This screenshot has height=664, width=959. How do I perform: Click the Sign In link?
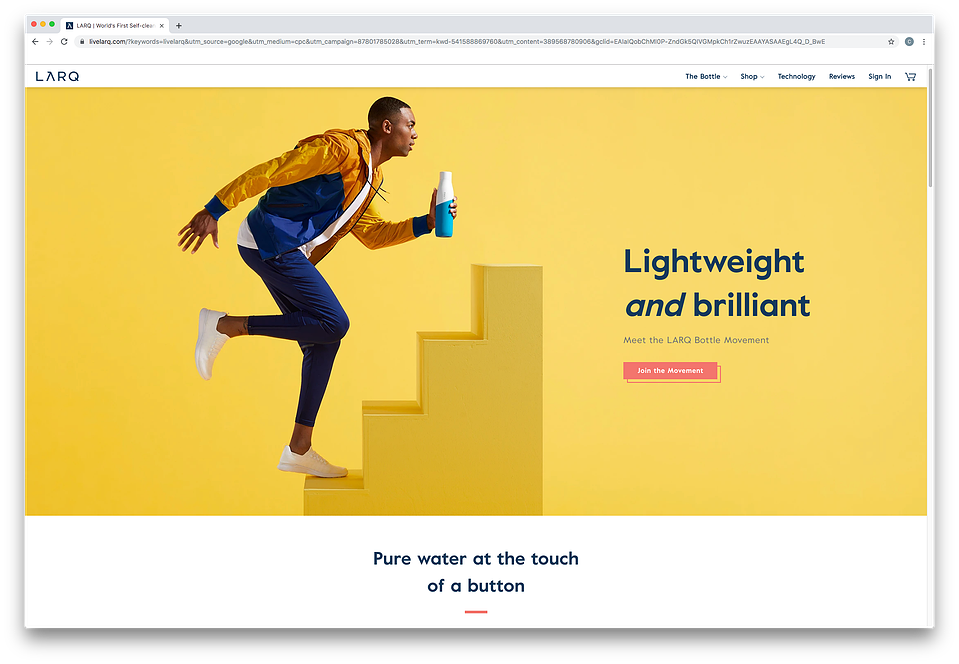pyautogui.click(x=879, y=76)
